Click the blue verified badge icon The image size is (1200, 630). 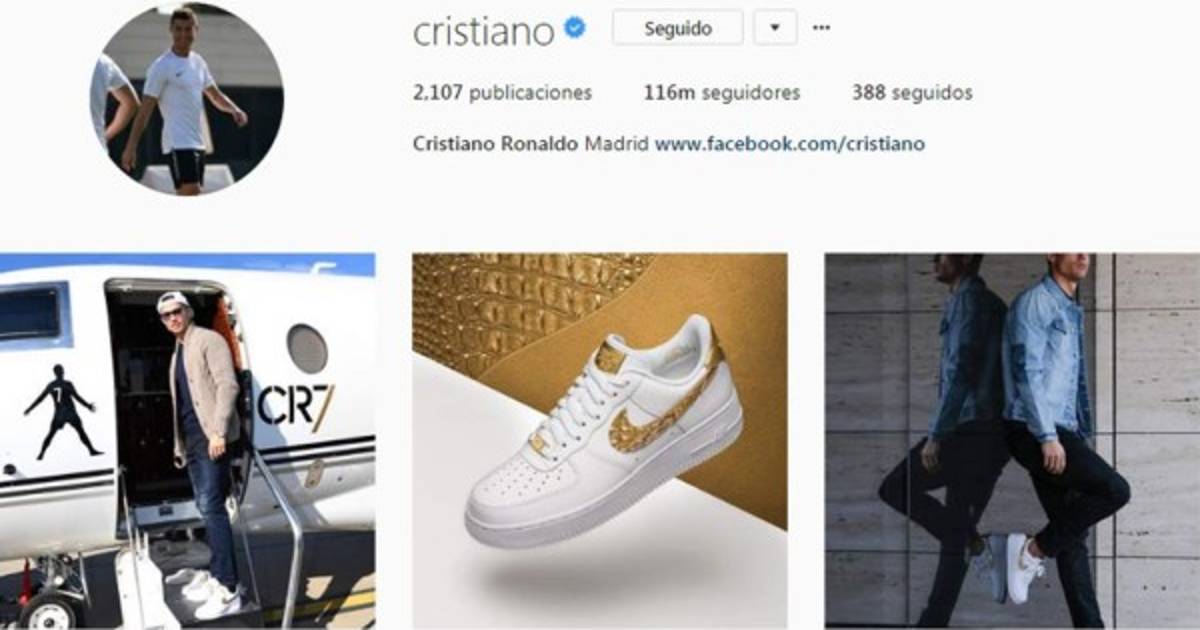tap(574, 28)
